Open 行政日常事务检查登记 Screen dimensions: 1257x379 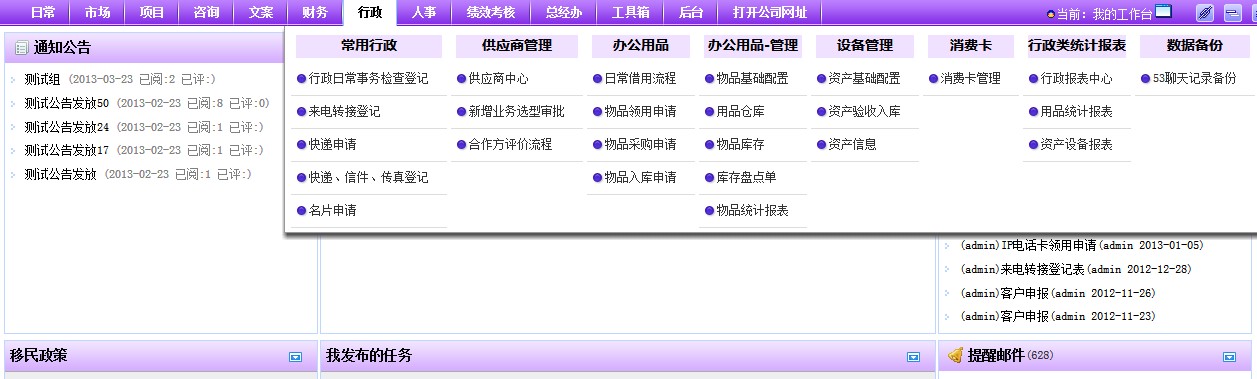pos(369,78)
